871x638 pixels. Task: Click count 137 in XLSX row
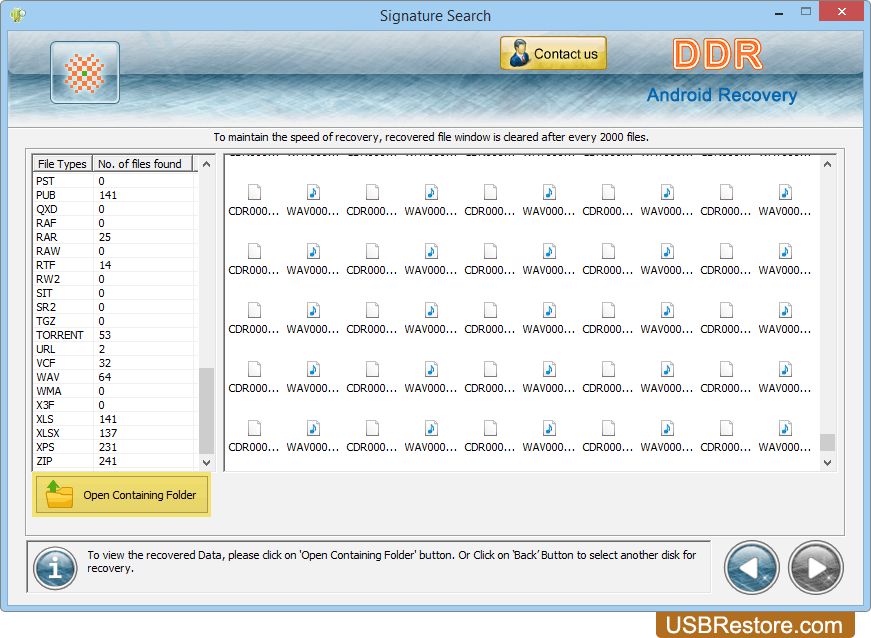click(108, 433)
